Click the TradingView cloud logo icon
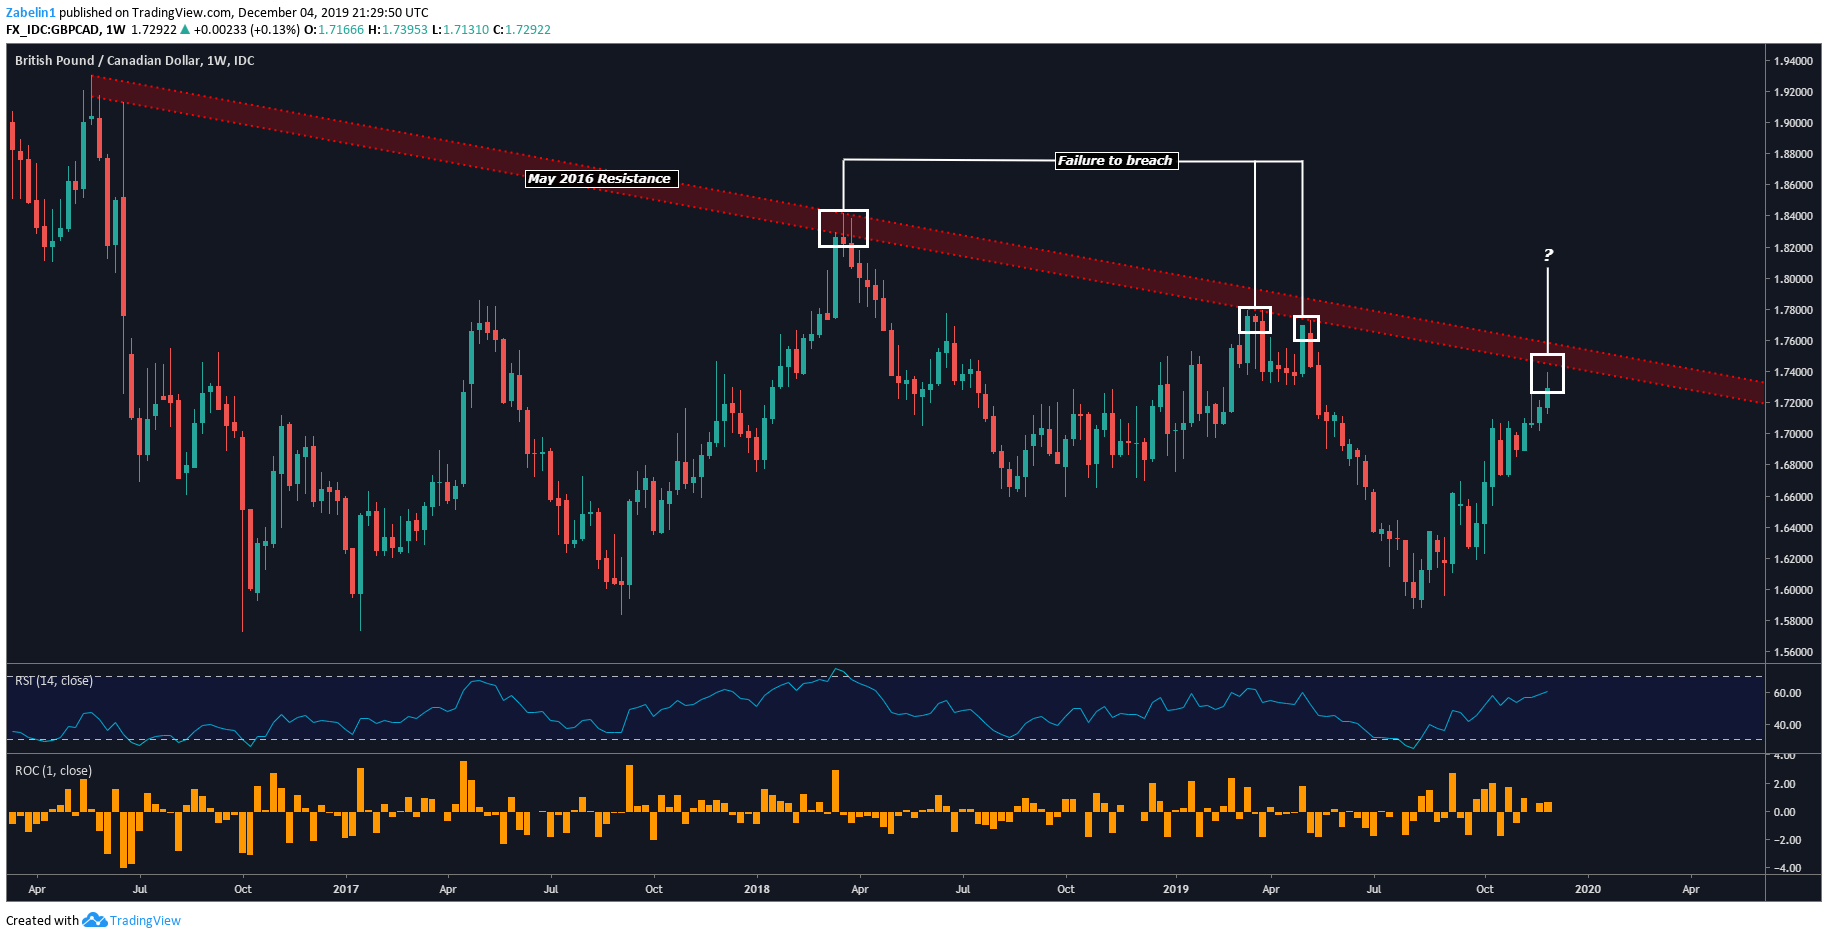 click(94, 920)
